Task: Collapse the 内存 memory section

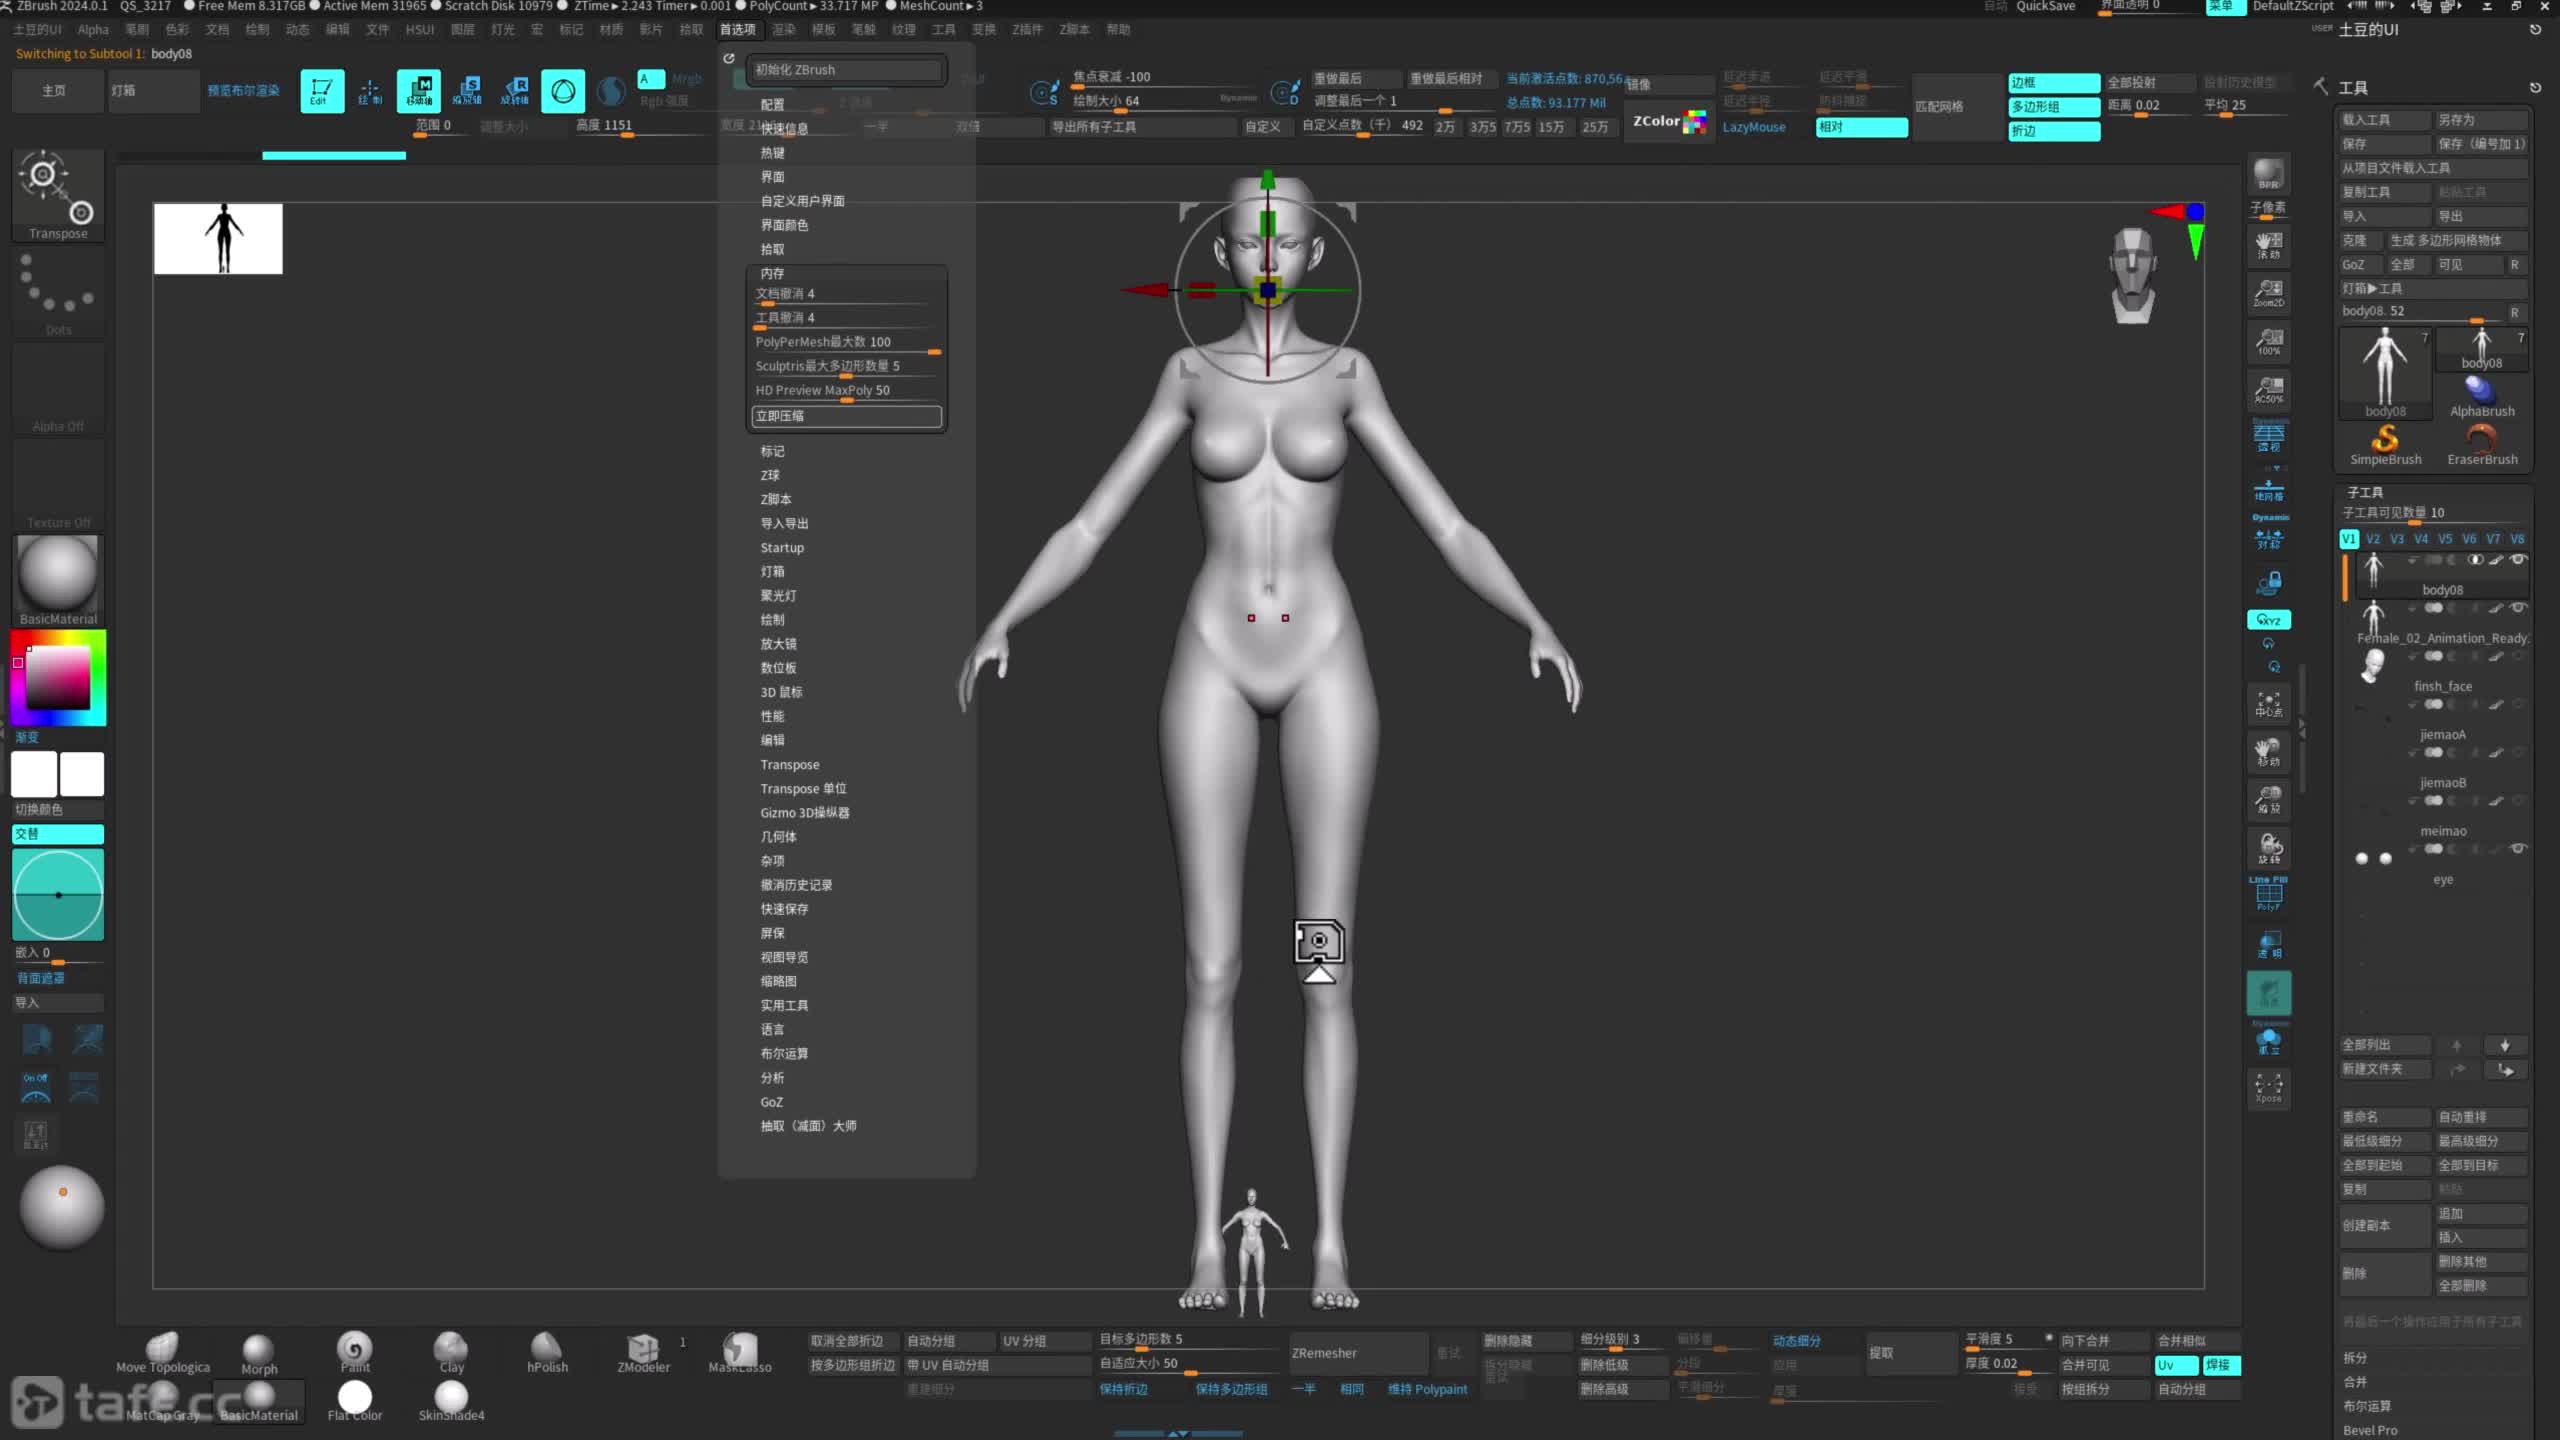Action: (773, 273)
